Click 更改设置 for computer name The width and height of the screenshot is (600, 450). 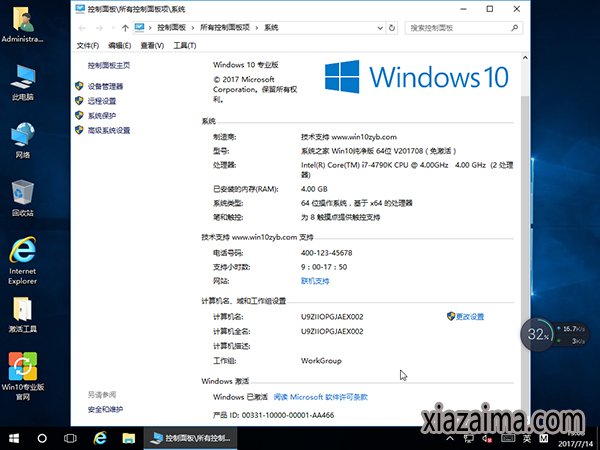(x=470, y=316)
